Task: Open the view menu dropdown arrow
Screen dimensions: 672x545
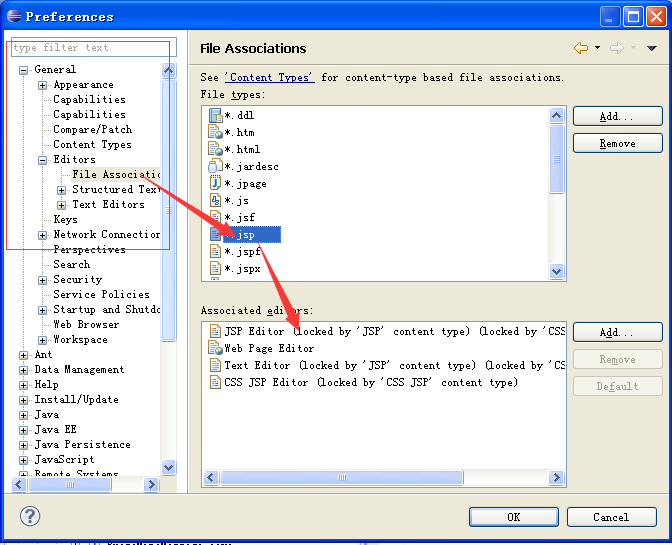Action: point(651,48)
